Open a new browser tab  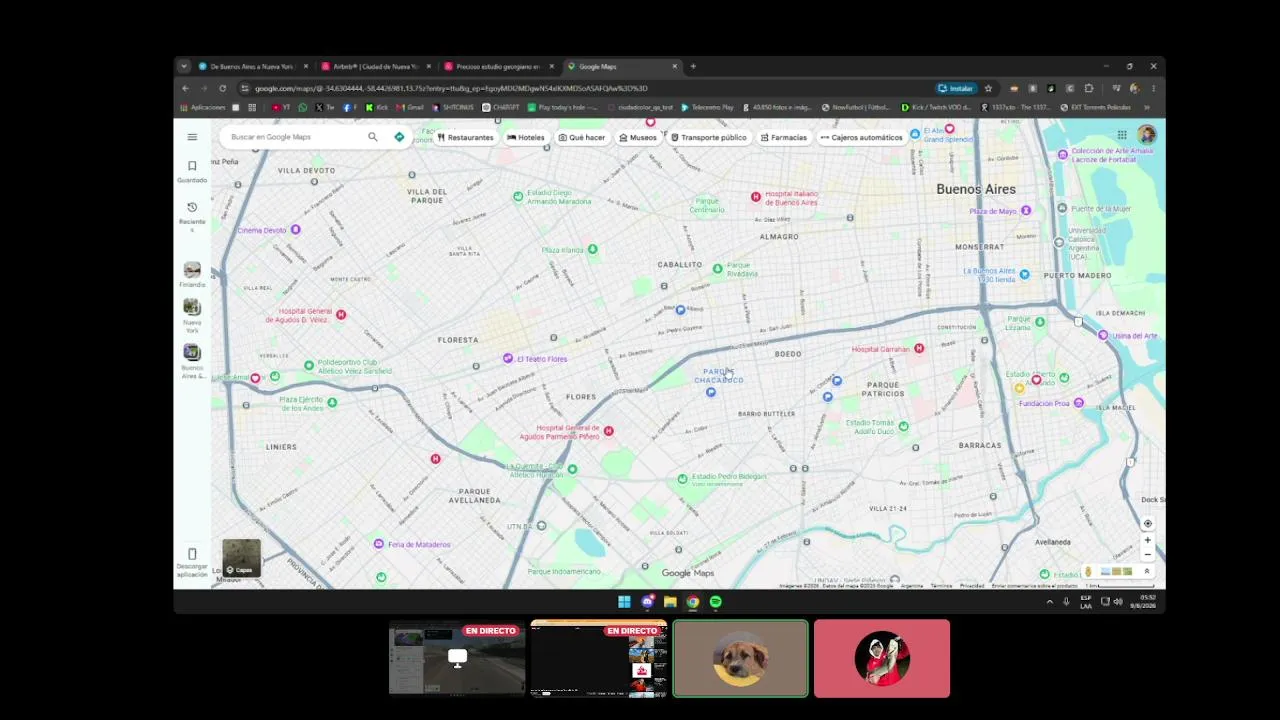[x=693, y=67]
